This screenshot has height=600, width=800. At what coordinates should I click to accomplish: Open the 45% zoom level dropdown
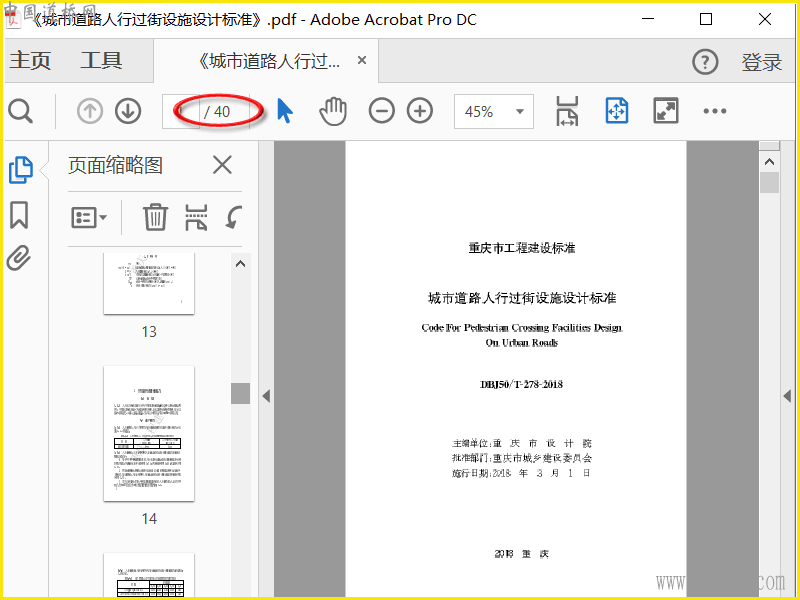pos(494,111)
